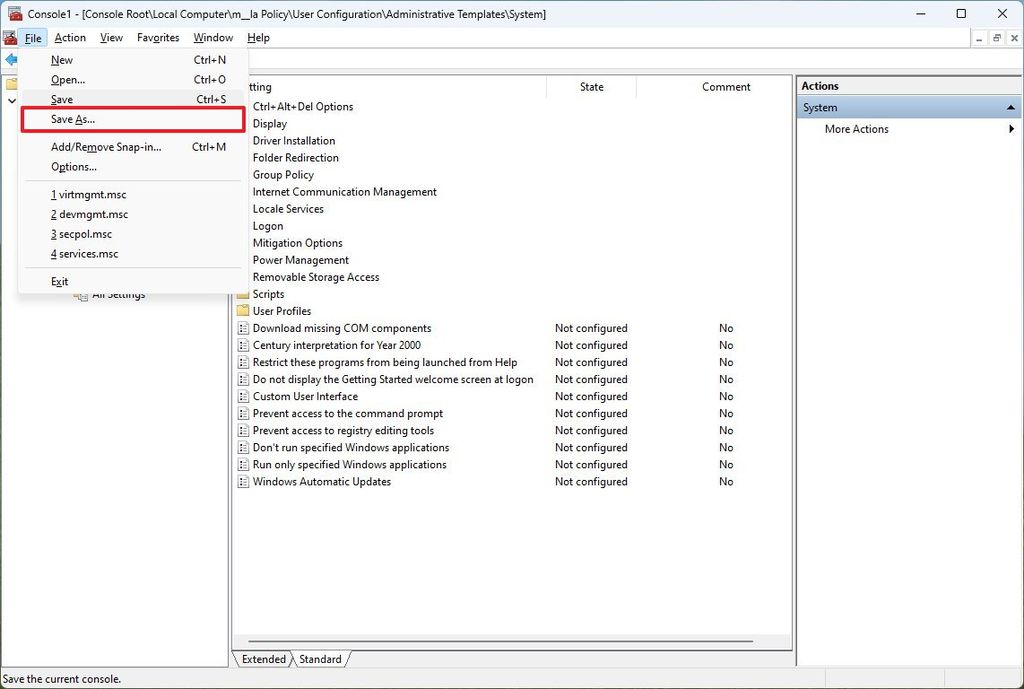Open the Window menu
Image resolution: width=1024 pixels, height=689 pixels.
click(x=212, y=37)
